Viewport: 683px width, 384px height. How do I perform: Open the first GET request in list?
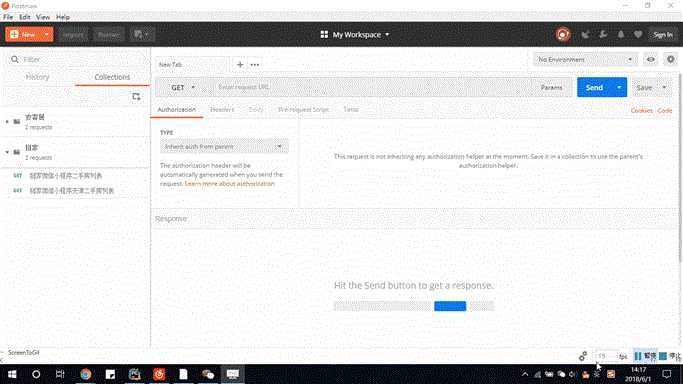click(65, 175)
